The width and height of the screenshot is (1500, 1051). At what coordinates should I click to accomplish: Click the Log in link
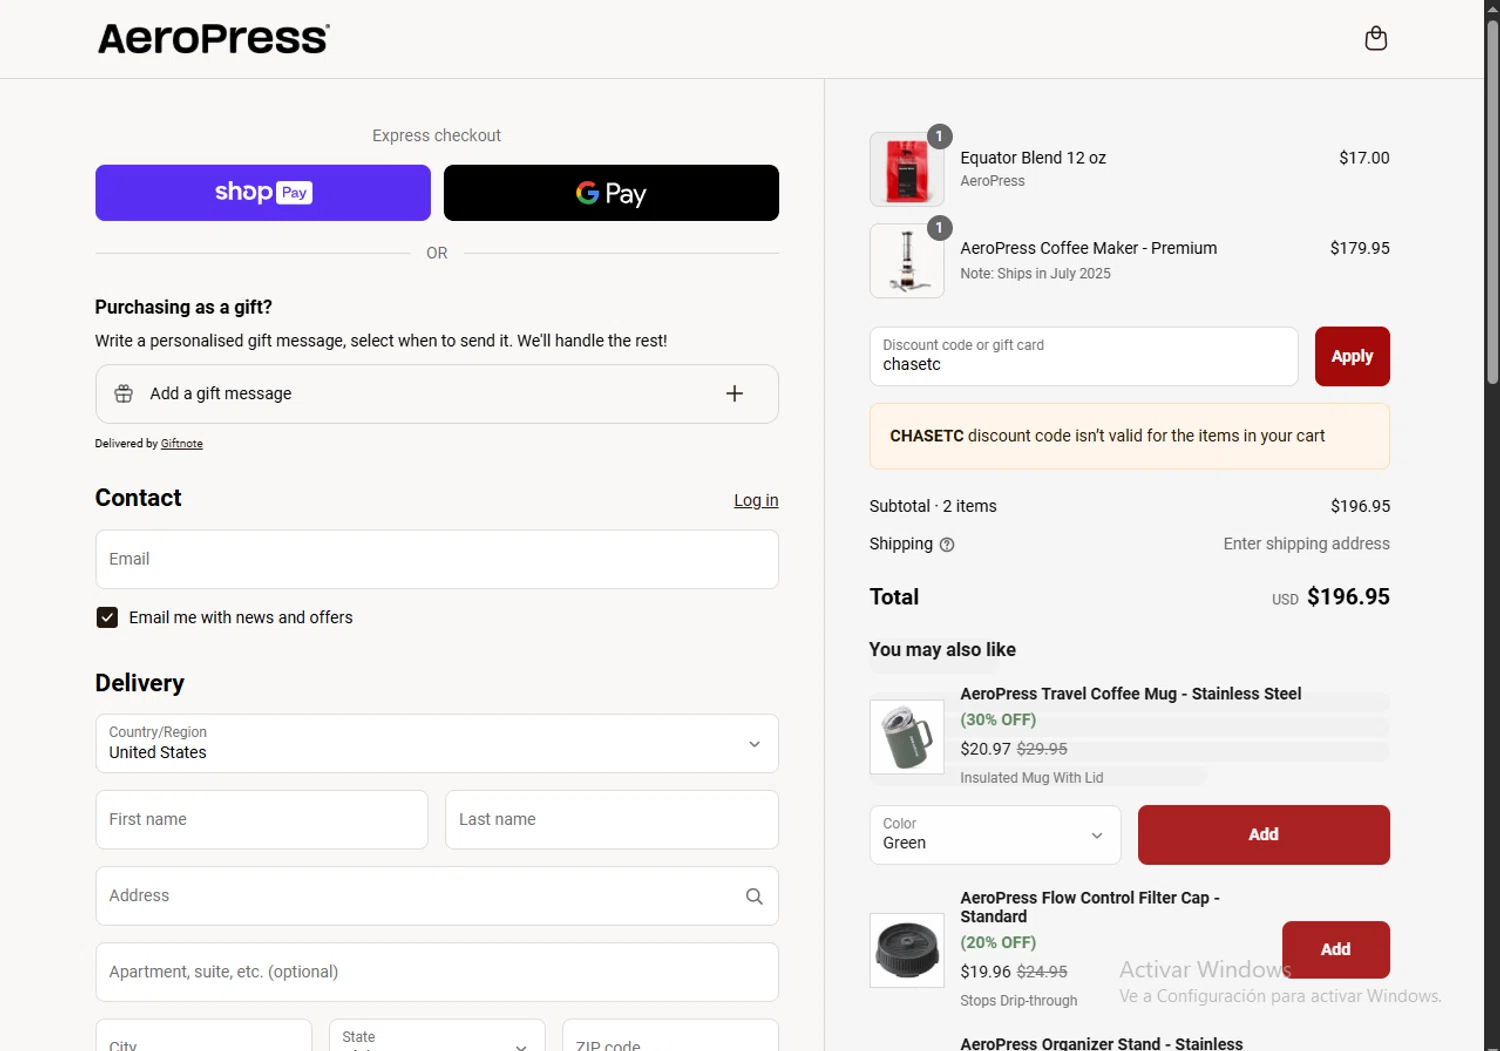click(756, 501)
